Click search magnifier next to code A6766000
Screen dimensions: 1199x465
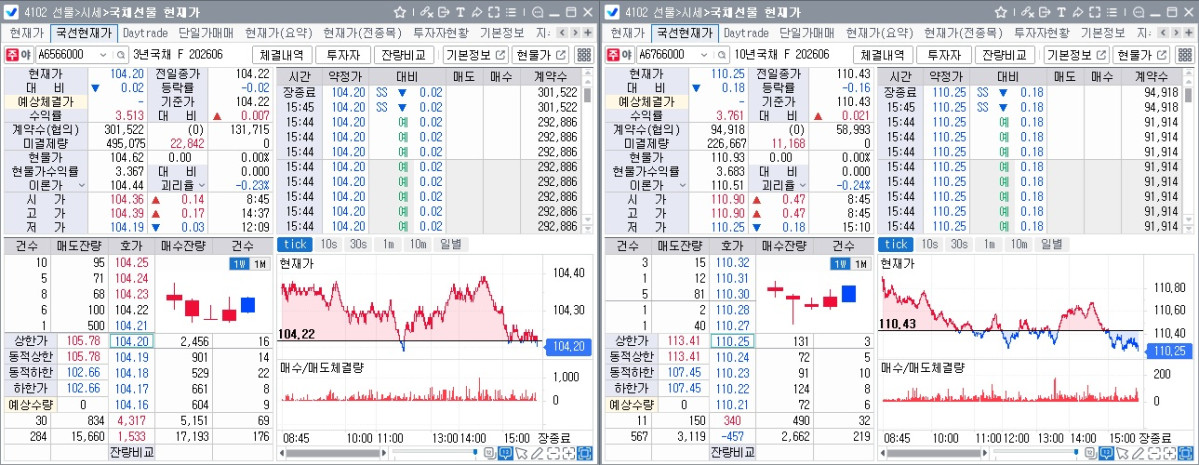tap(722, 55)
